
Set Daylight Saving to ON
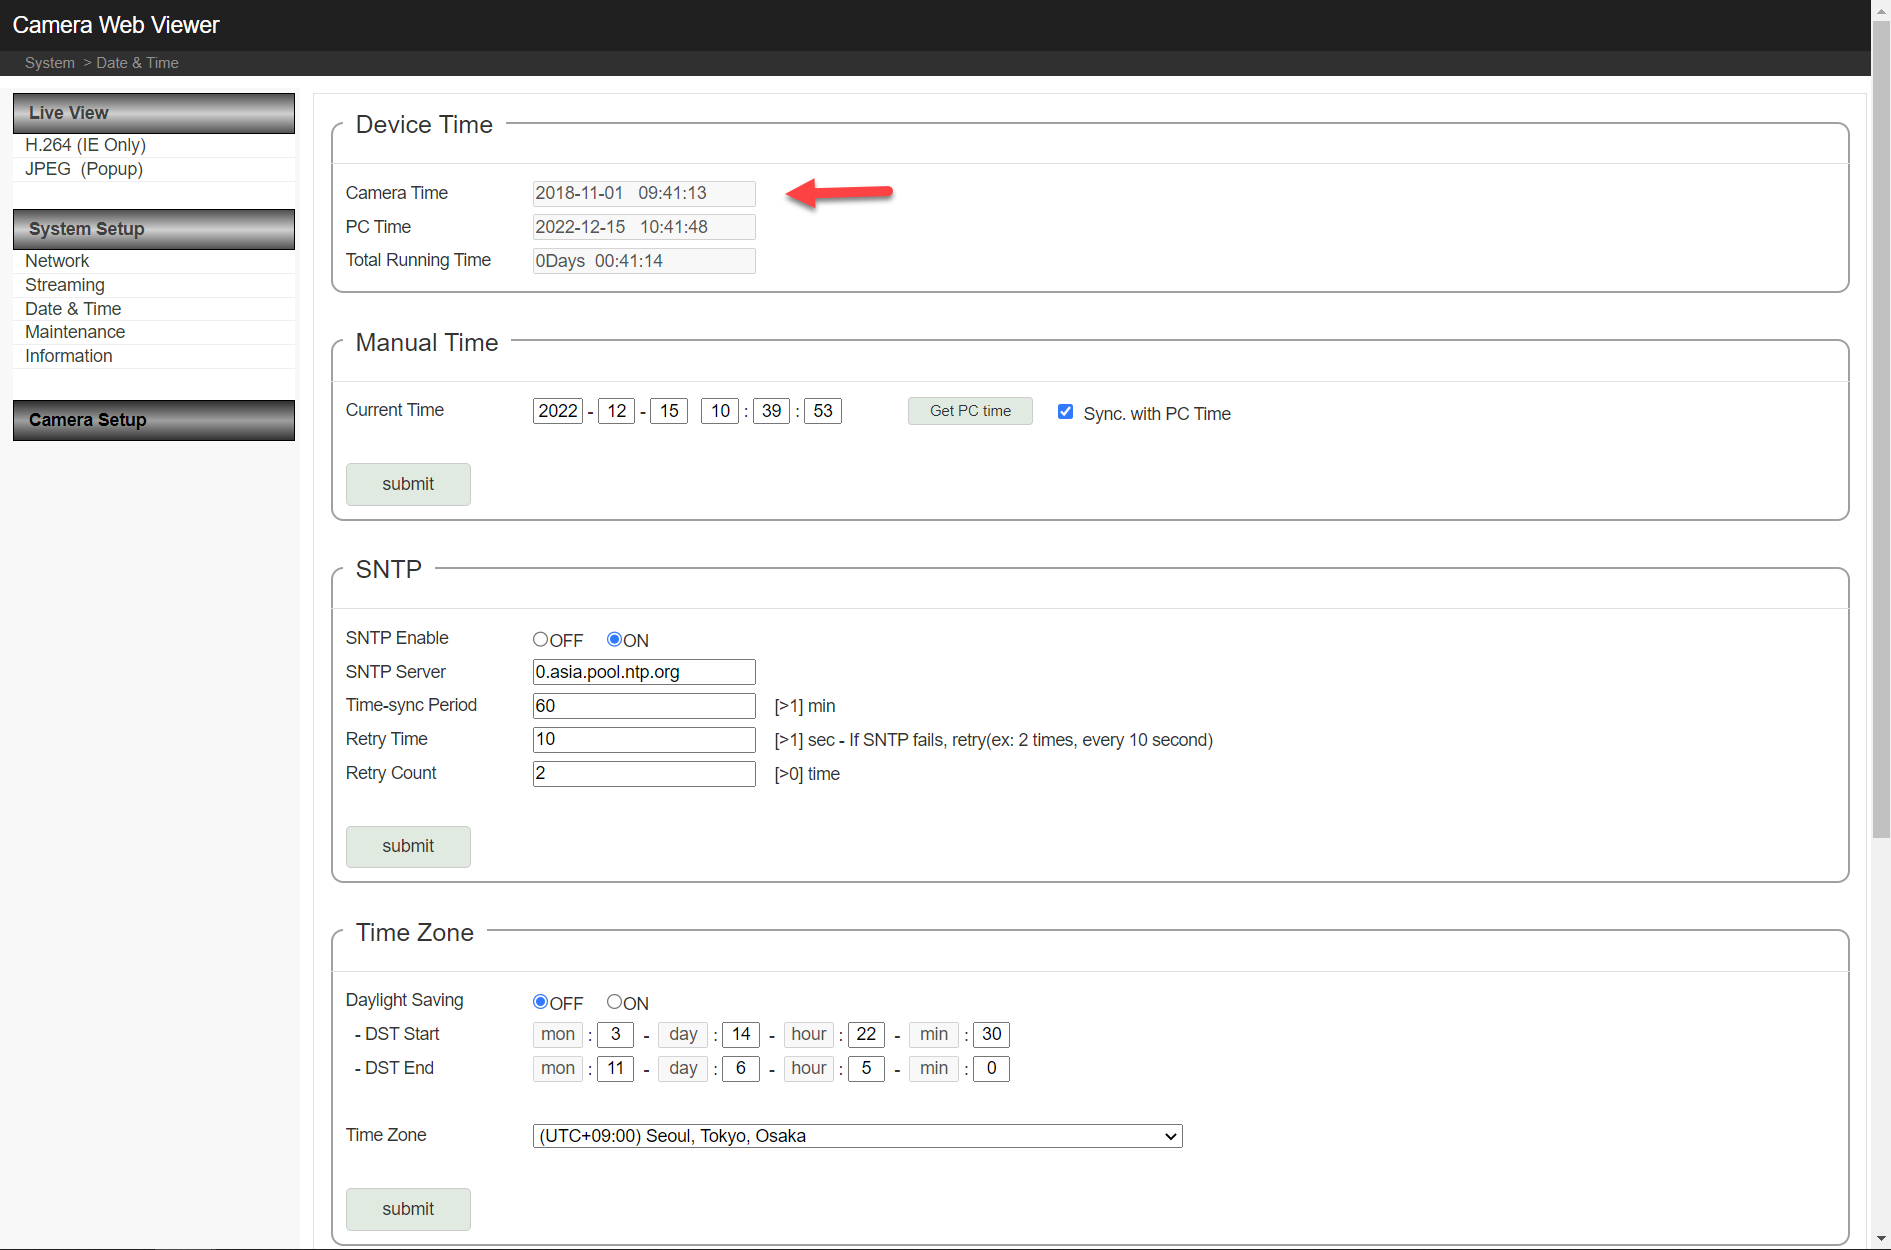614,1002
